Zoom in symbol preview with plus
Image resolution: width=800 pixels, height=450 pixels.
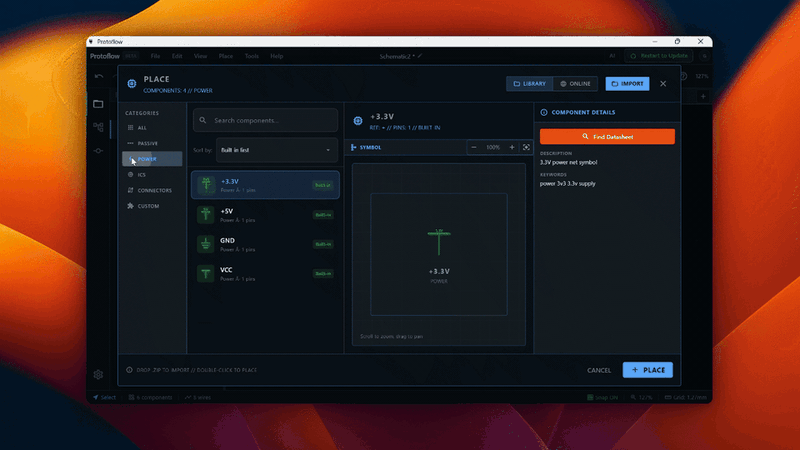coord(512,147)
